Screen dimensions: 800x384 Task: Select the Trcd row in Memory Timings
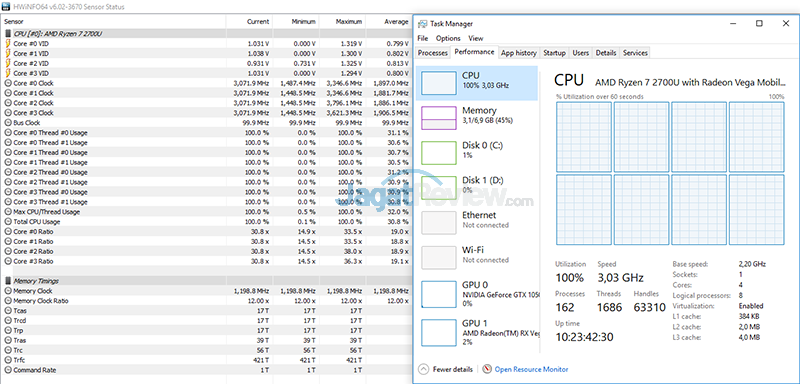(206, 321)
